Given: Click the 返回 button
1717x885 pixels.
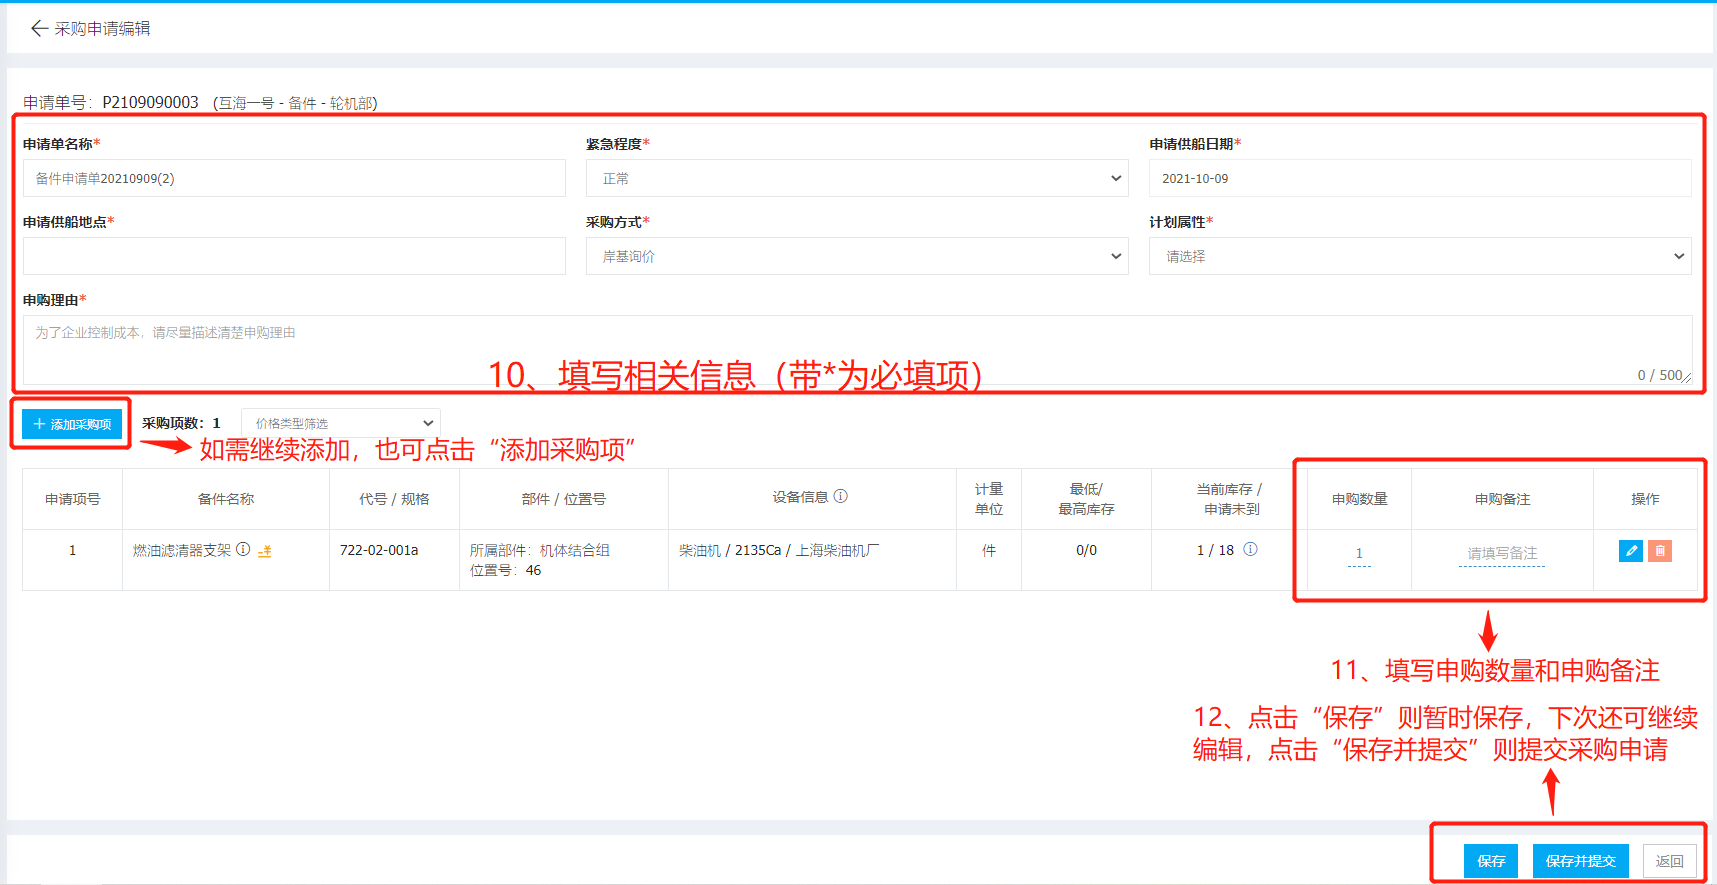Looking at the screenshot, I should tap(1669, 861).
